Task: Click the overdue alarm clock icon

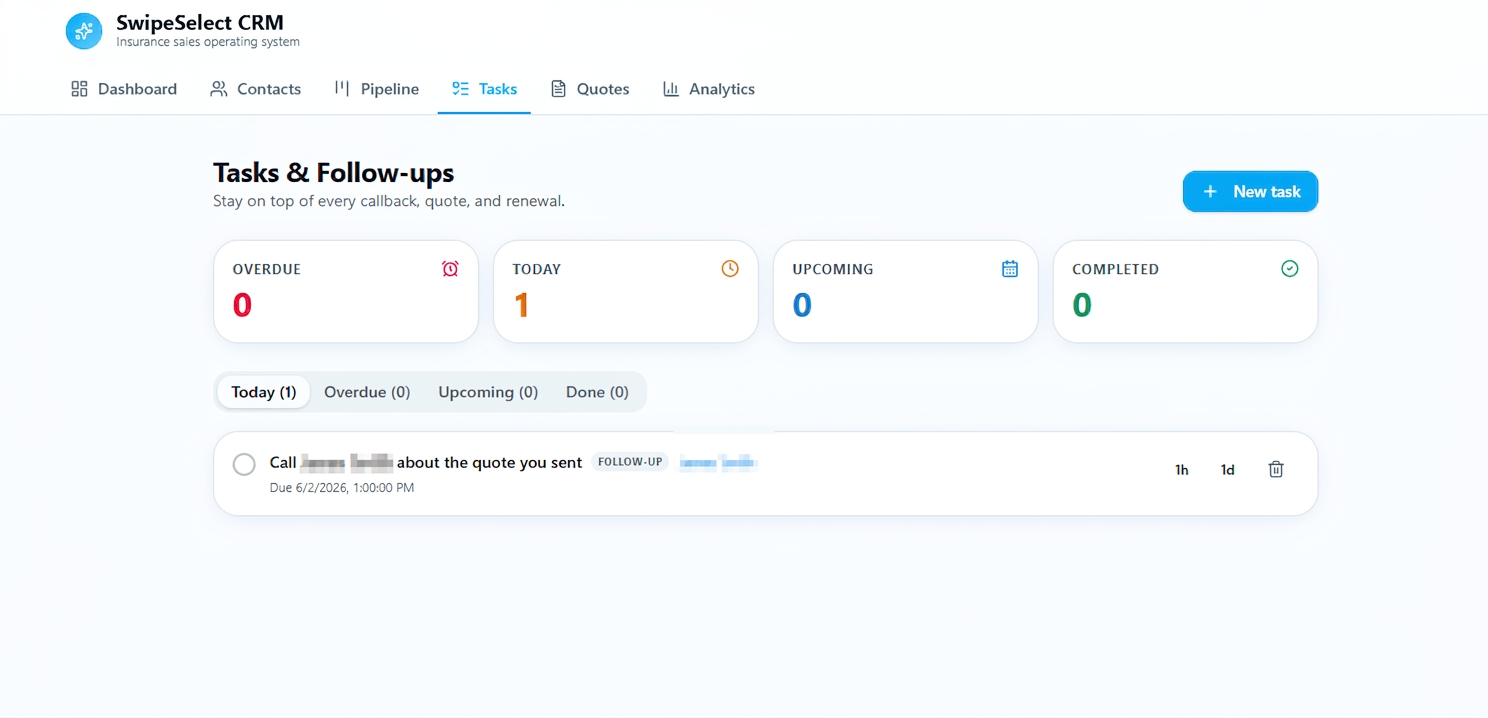Action: click(x=450, y=269)
